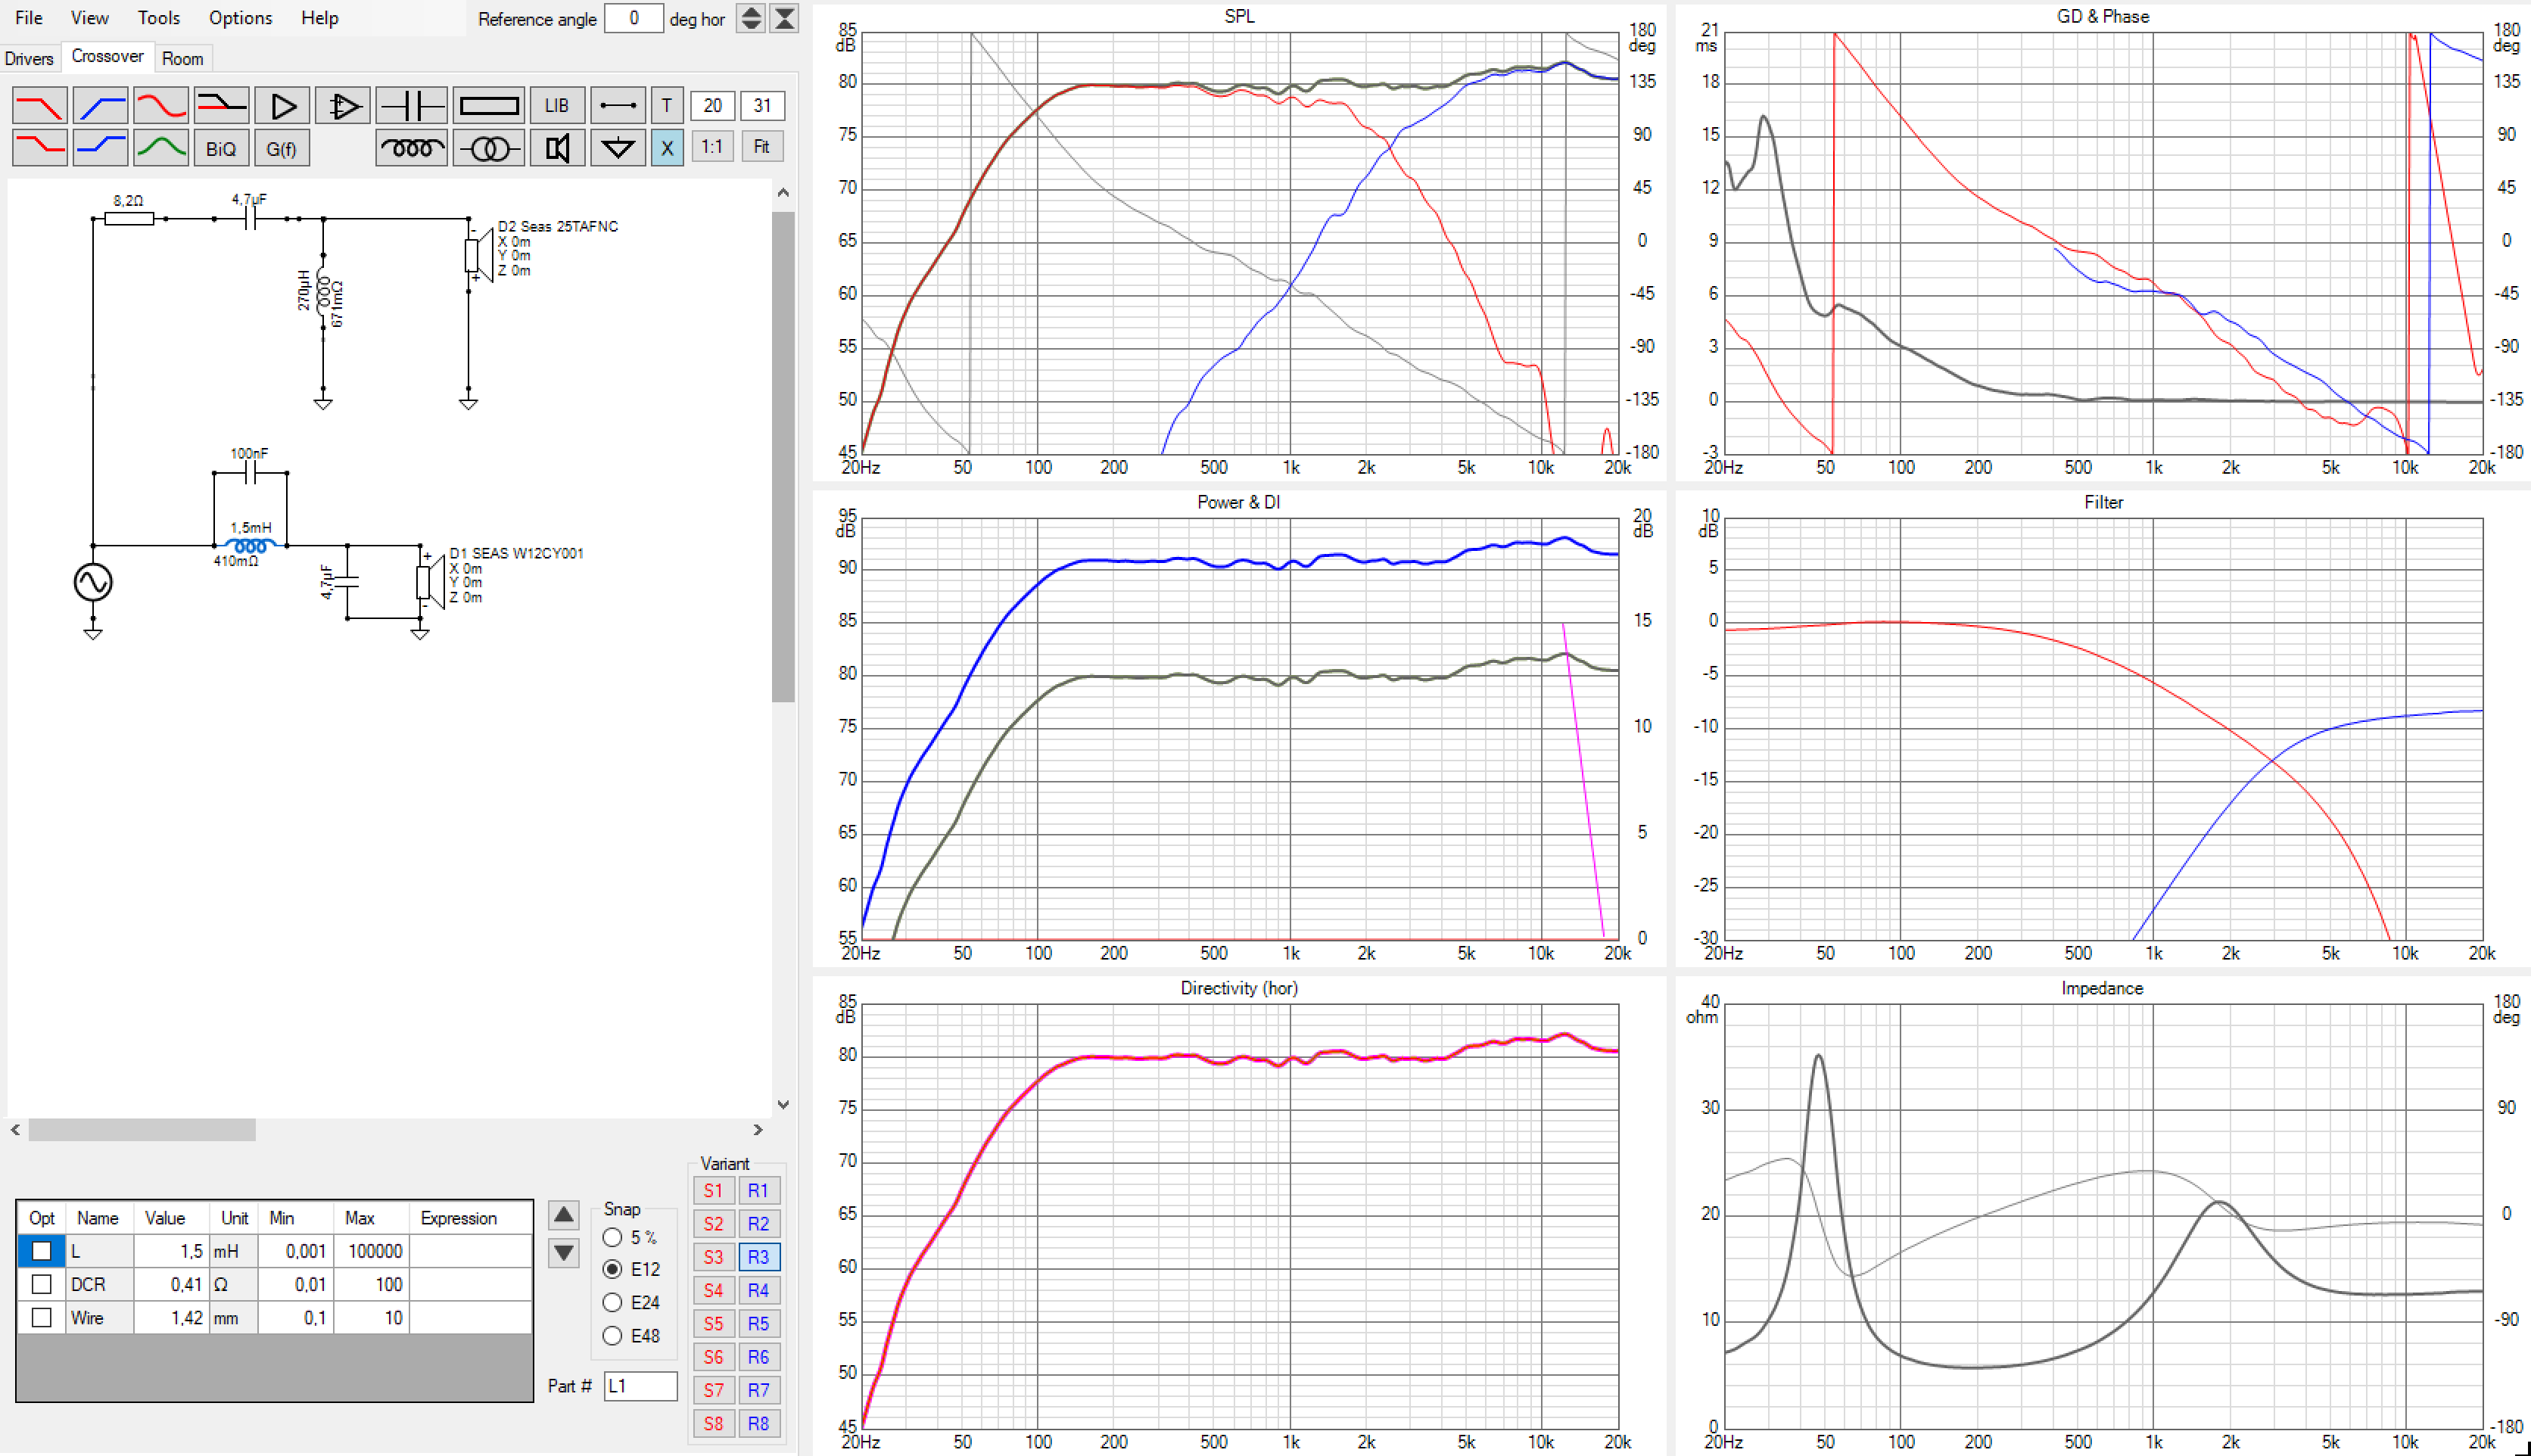The height and width of the screenshot is (1456, 2531).
Task: Toggle the highlighted X button
Action: click(x=667, y=148)
